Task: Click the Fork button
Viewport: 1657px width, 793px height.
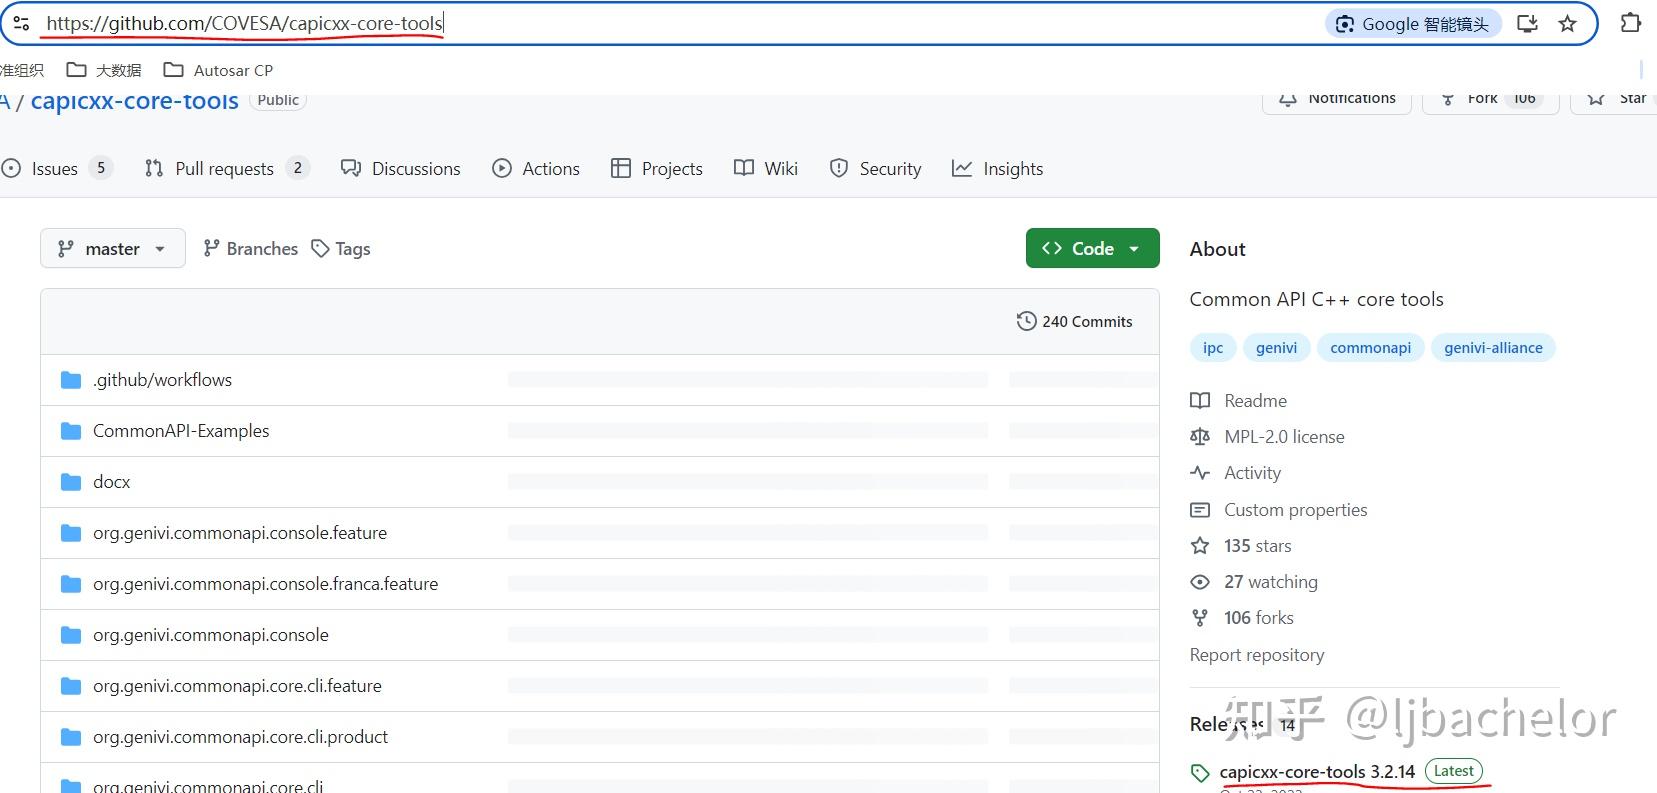Action: [1490, 100]
